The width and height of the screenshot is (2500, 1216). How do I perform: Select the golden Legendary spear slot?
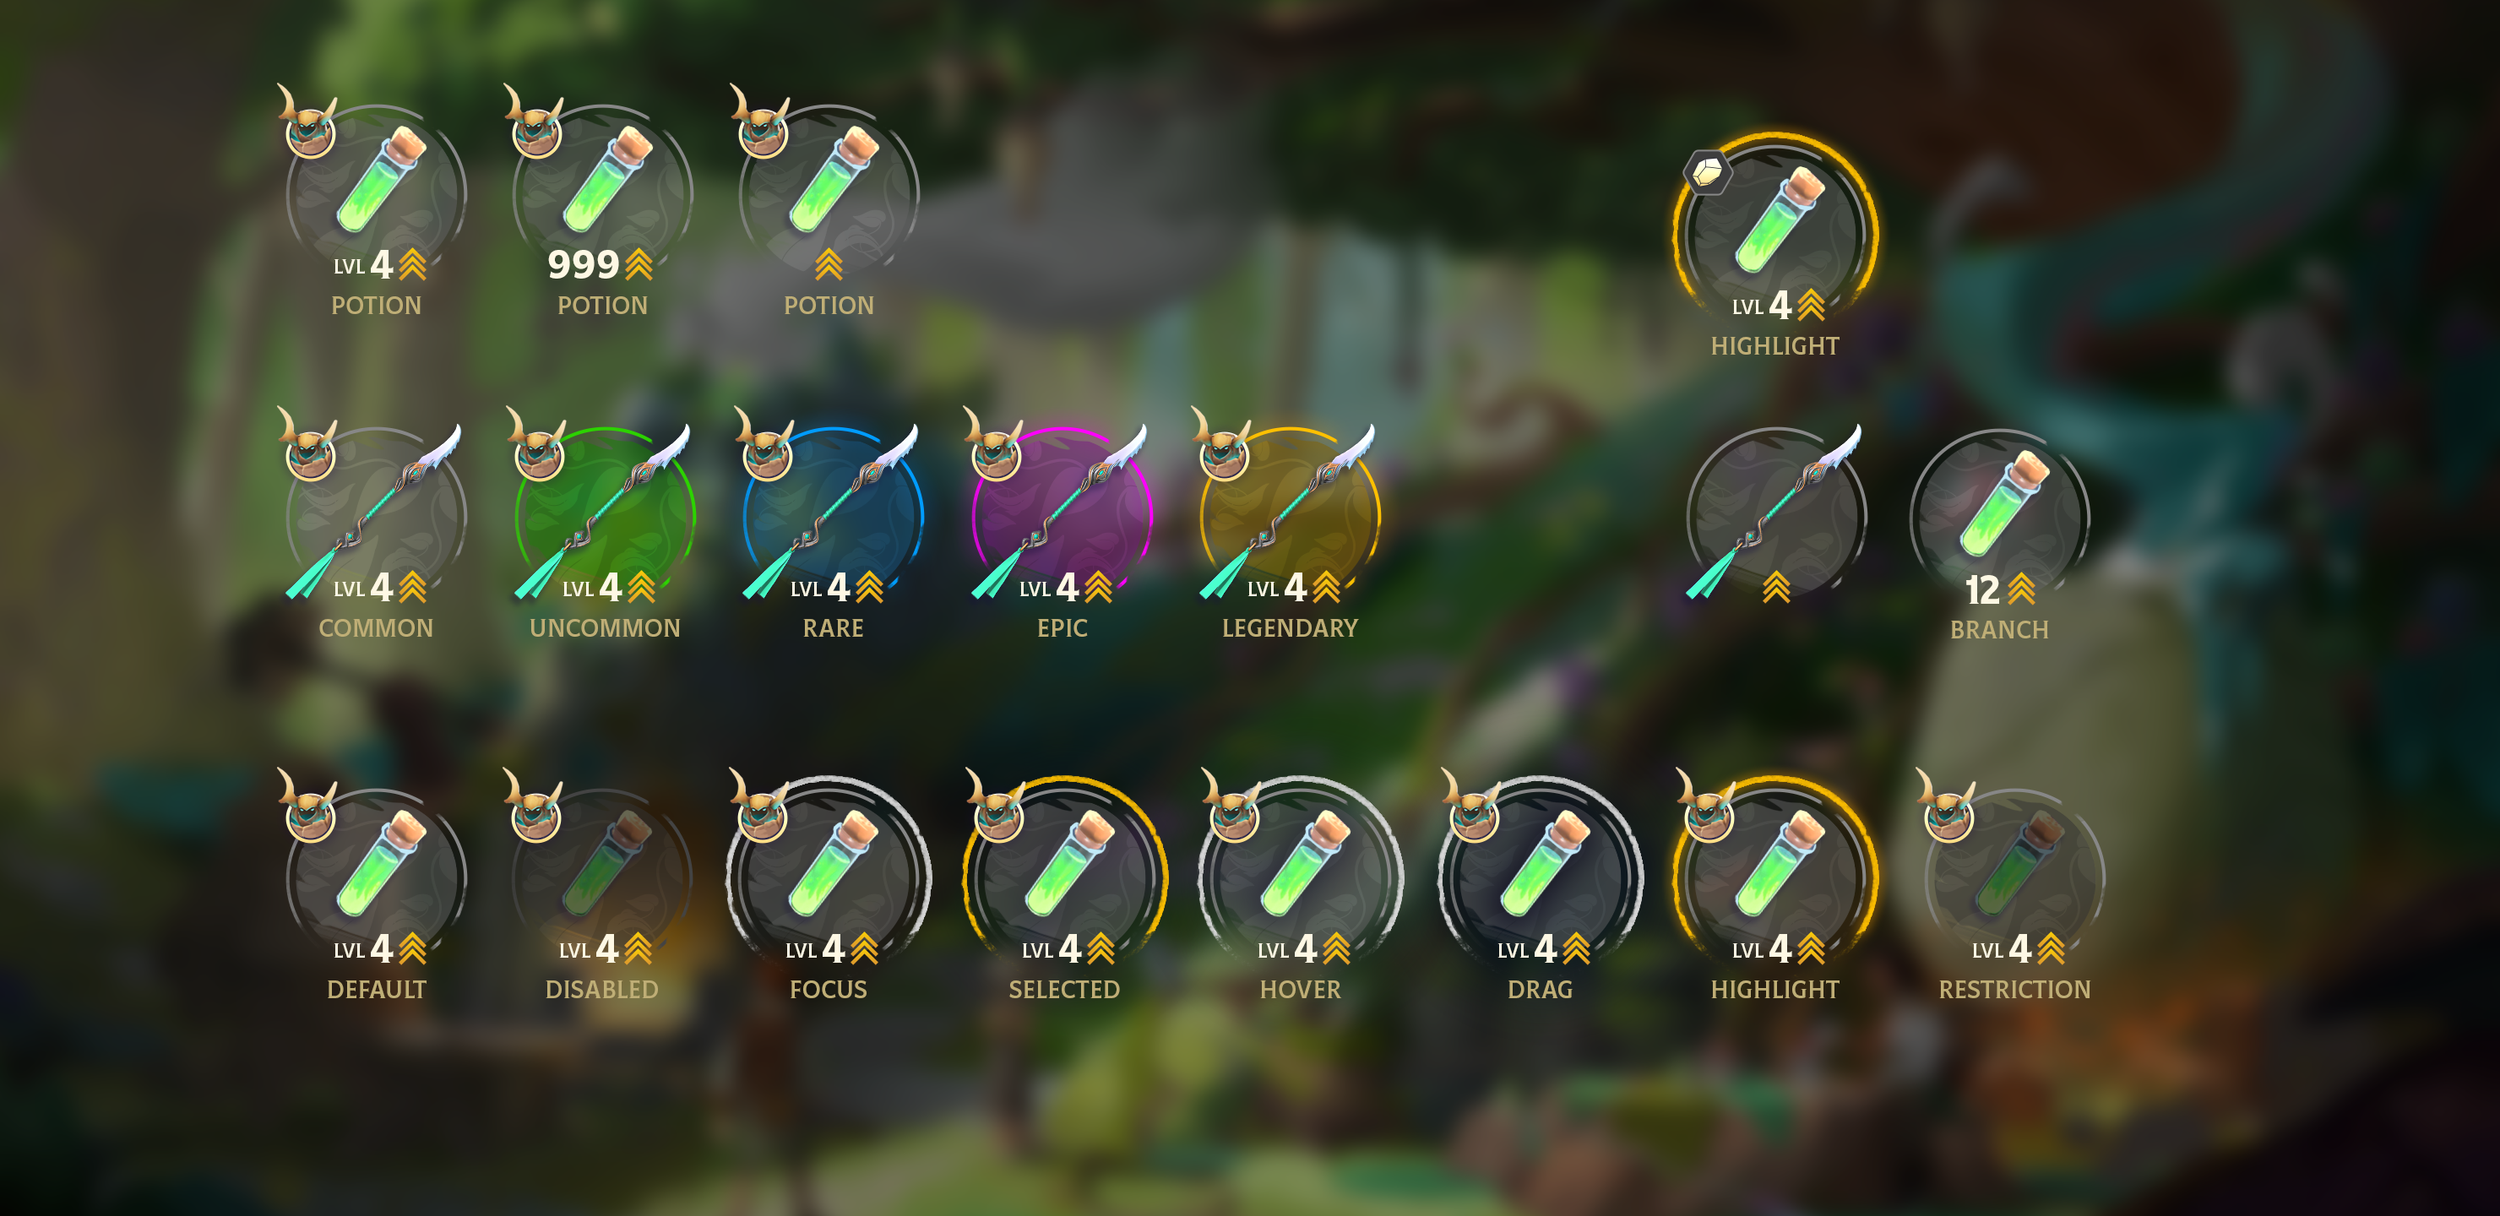point(1290,518)
